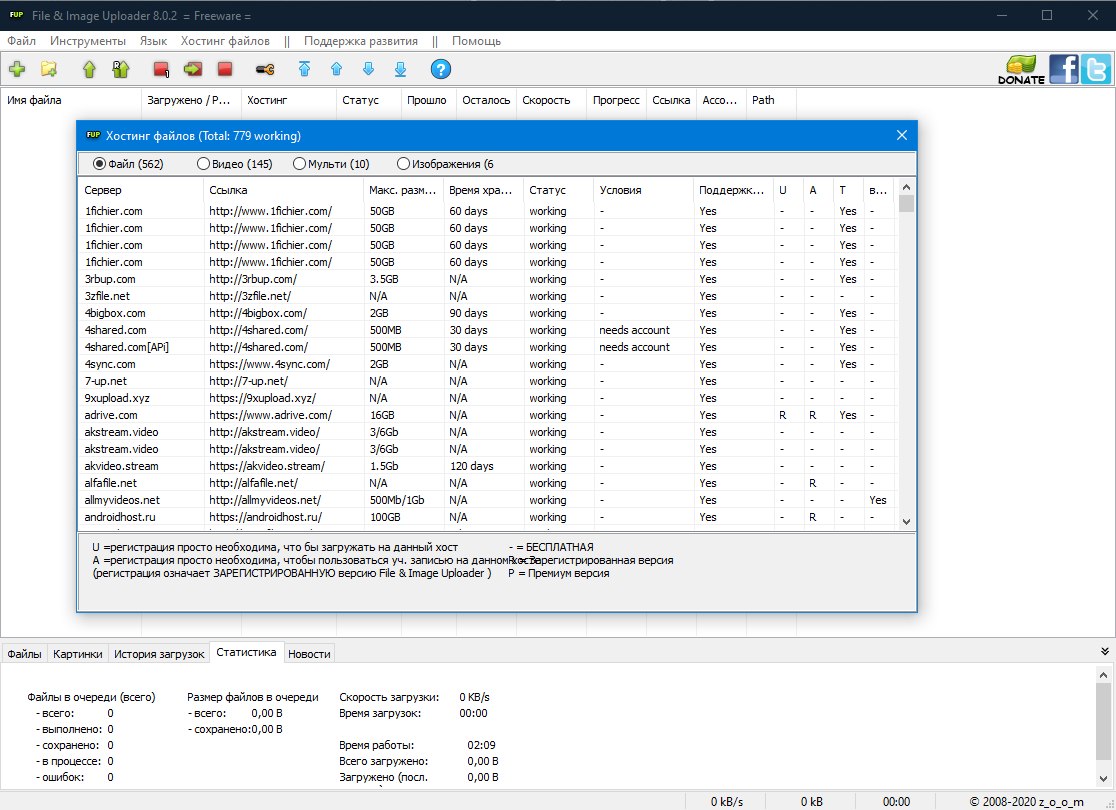The height and width of the screenshot is (810, 1116).
Task: Open the Twitter bird icon
Action: click(1095, 69)
